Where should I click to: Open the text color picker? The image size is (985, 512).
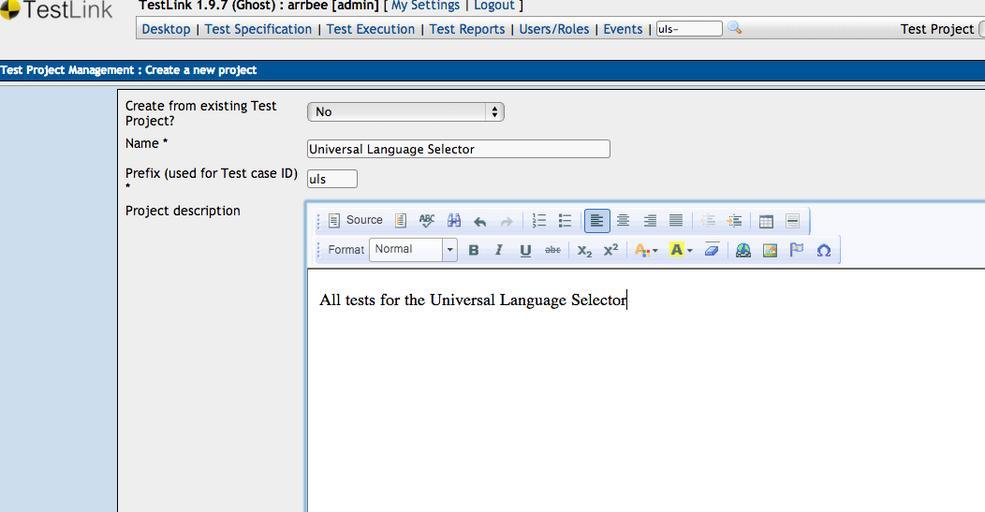coord(646,250)
